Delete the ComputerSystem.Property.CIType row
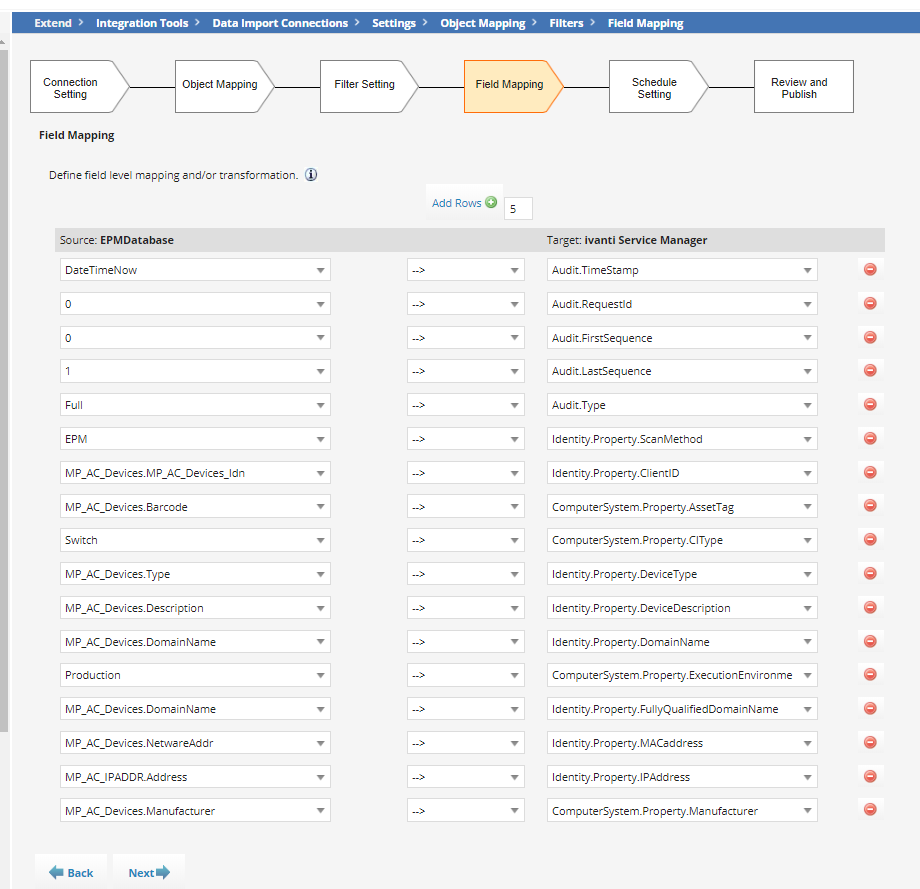The image size is (920, 889). coord(869,540)
